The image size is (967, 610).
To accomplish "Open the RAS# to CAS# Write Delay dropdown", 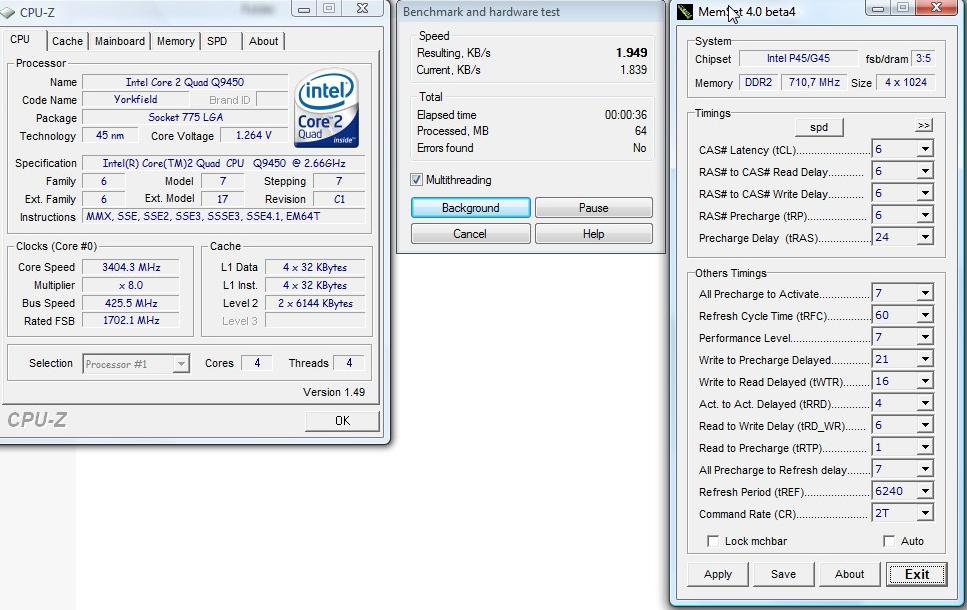I will pos(925,194).
